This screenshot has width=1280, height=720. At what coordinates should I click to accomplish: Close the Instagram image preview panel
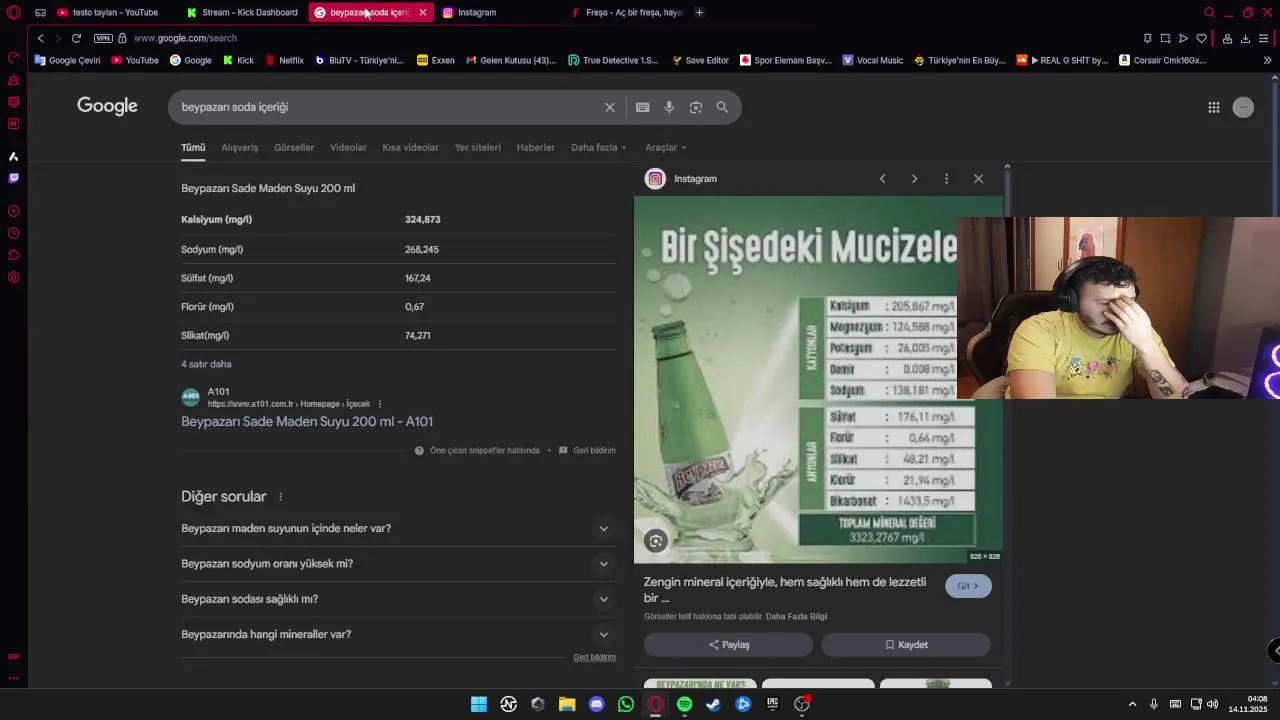coord(978,178)
